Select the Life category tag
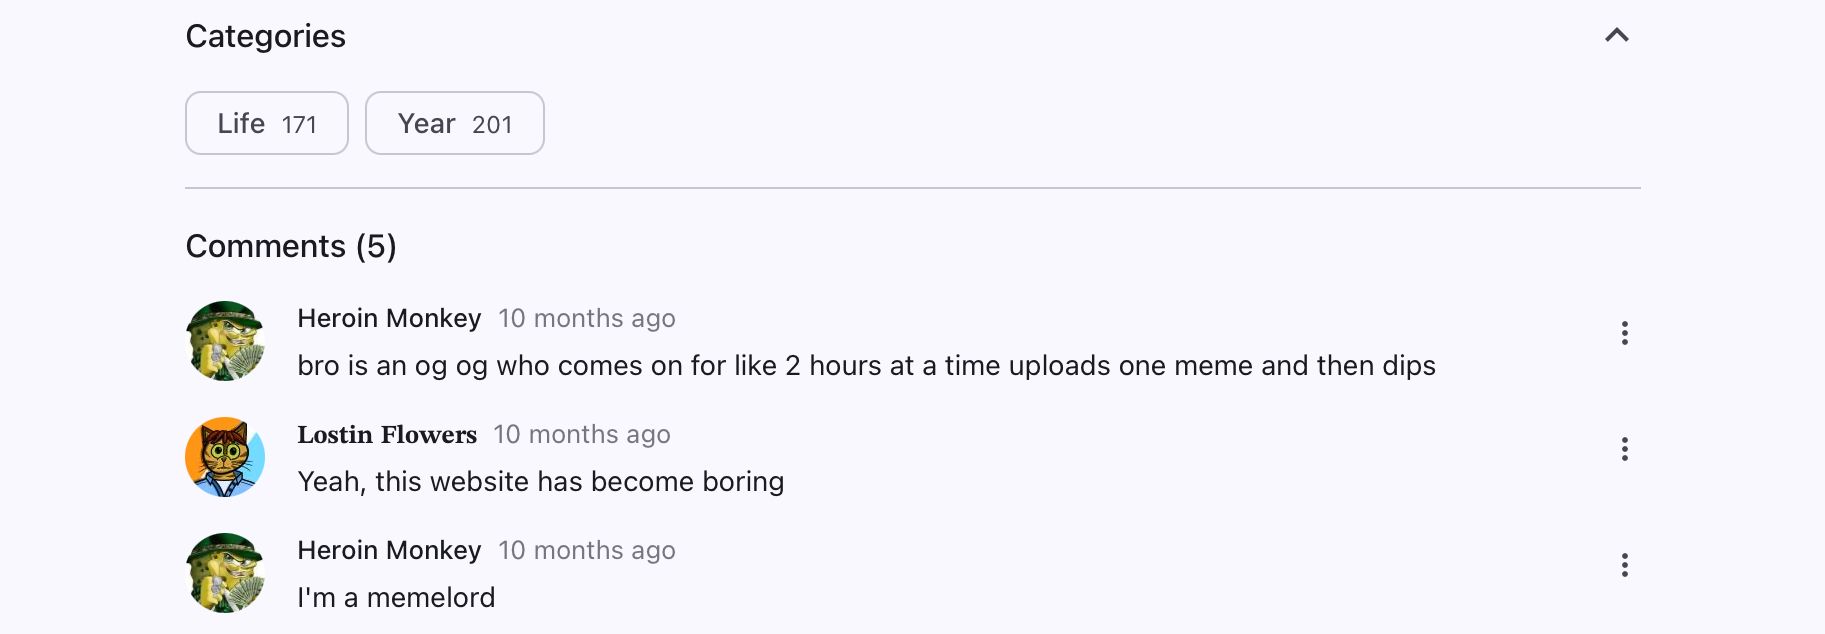1825x634 pixels. tap(267, 123)
